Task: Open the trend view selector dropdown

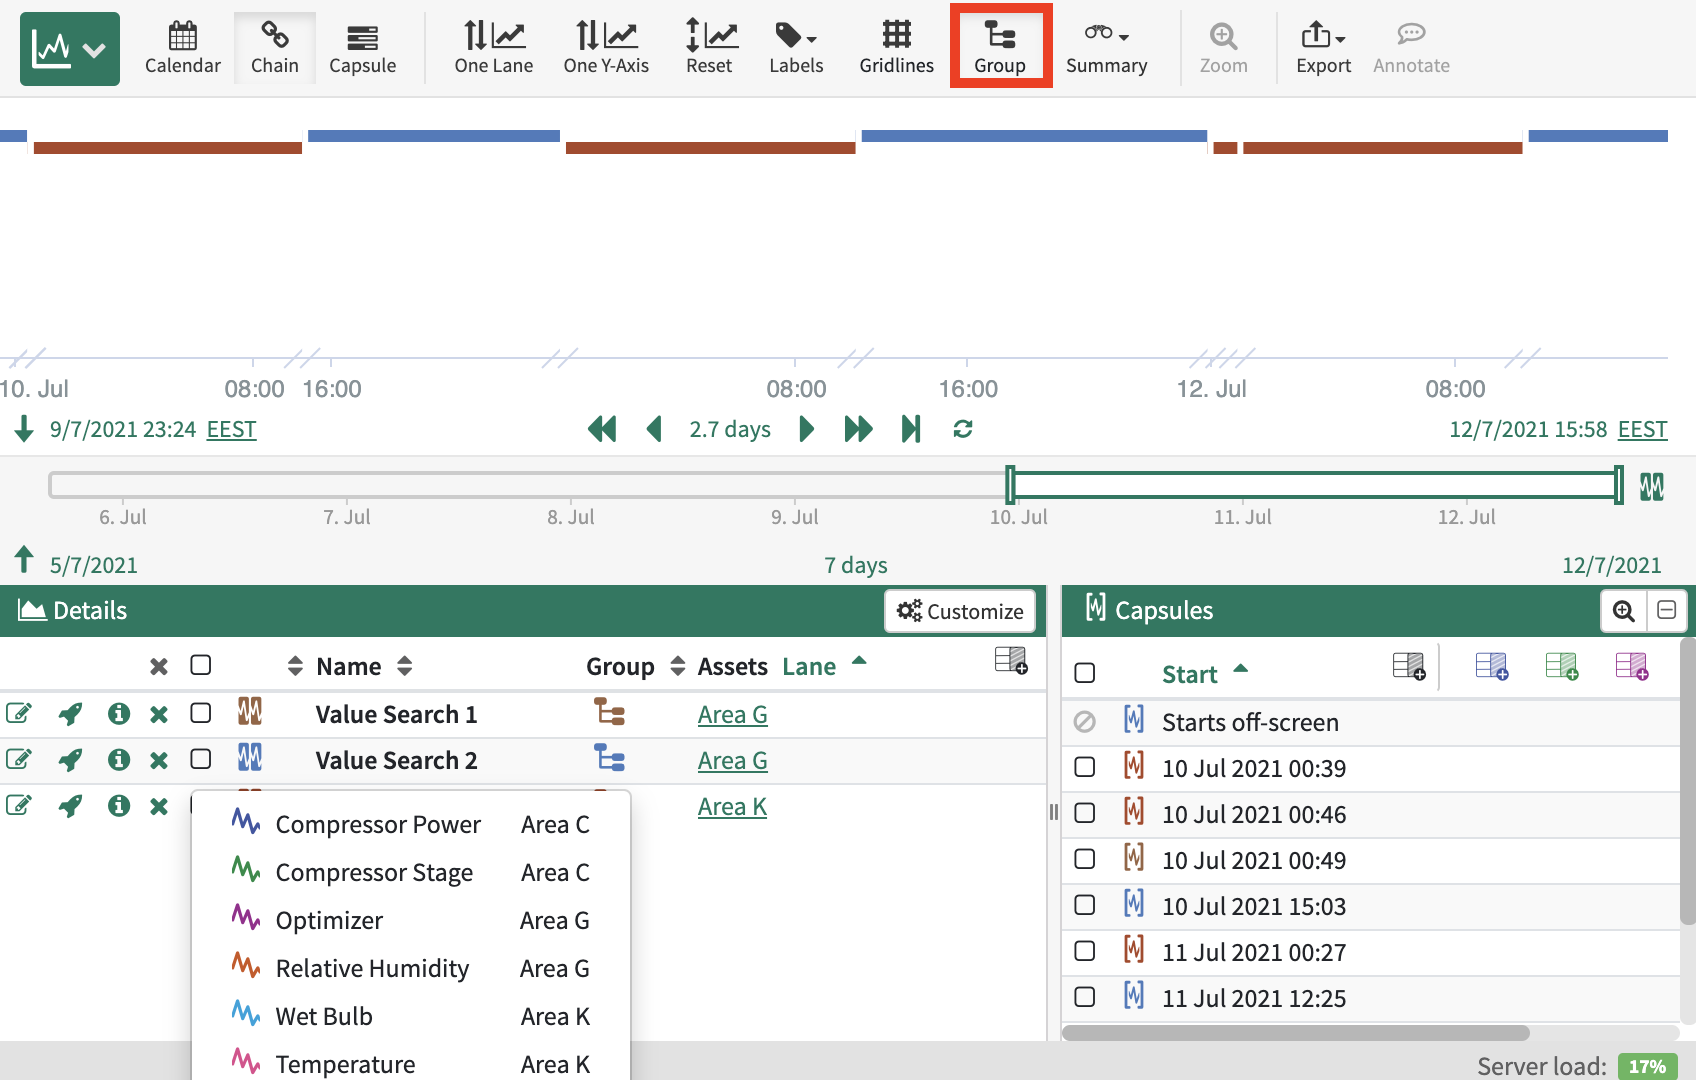Action: (x=70, y=48)
